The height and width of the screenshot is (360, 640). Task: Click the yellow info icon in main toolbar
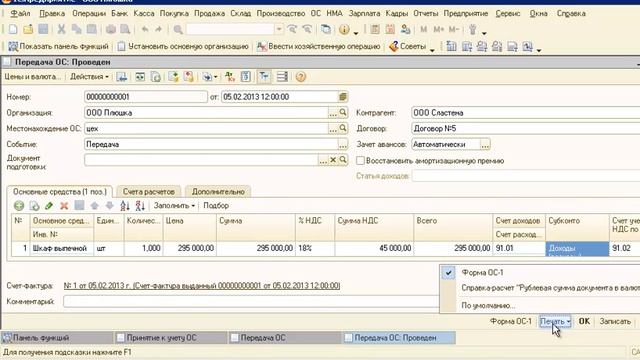coord(344,29)
